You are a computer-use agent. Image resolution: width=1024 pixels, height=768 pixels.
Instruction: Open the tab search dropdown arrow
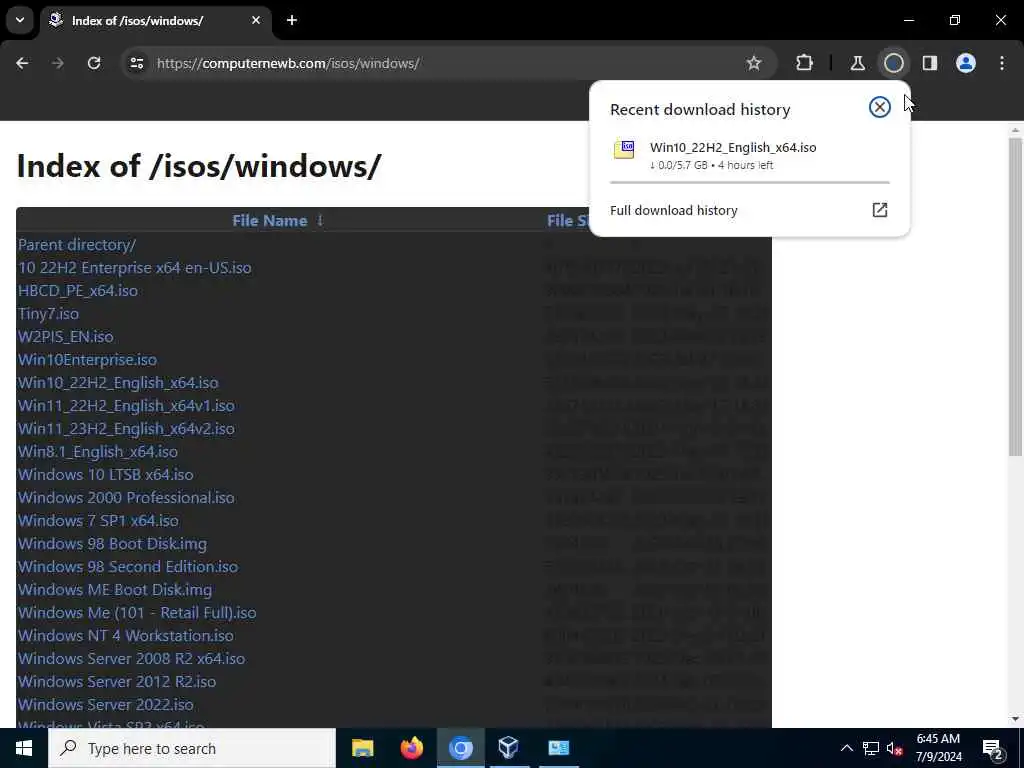pos(20,20)
